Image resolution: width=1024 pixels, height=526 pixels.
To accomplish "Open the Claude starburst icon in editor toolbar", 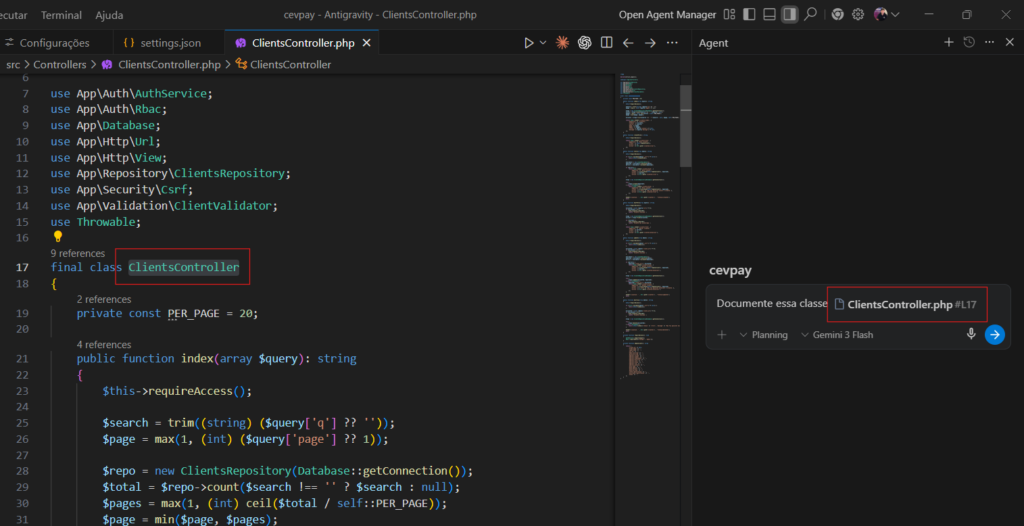I will click(x=562, y=43).
